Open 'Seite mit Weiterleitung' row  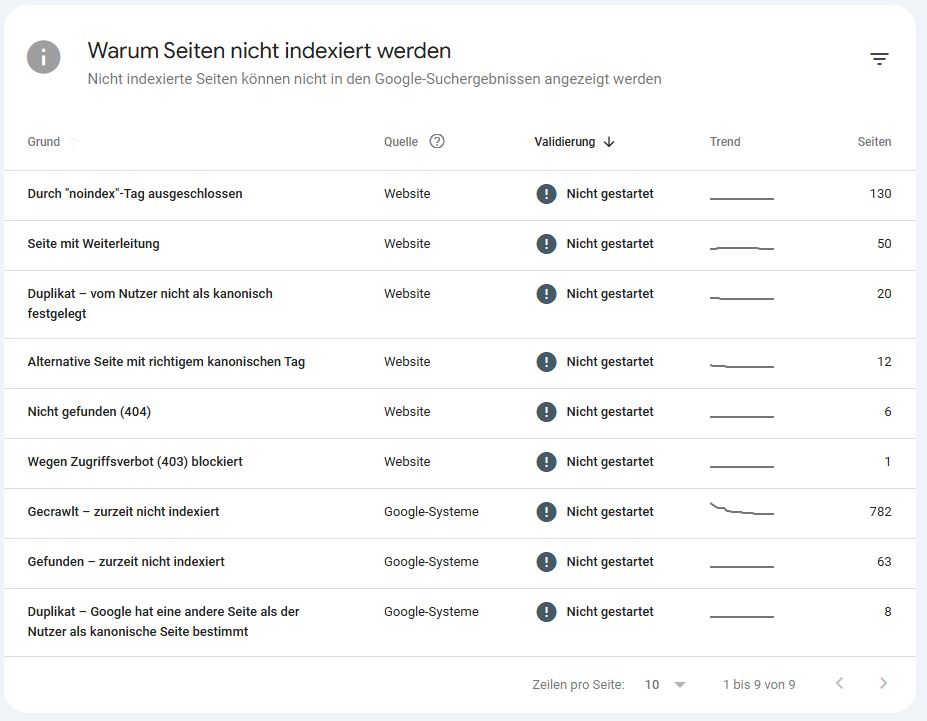(x=94, y=244)
